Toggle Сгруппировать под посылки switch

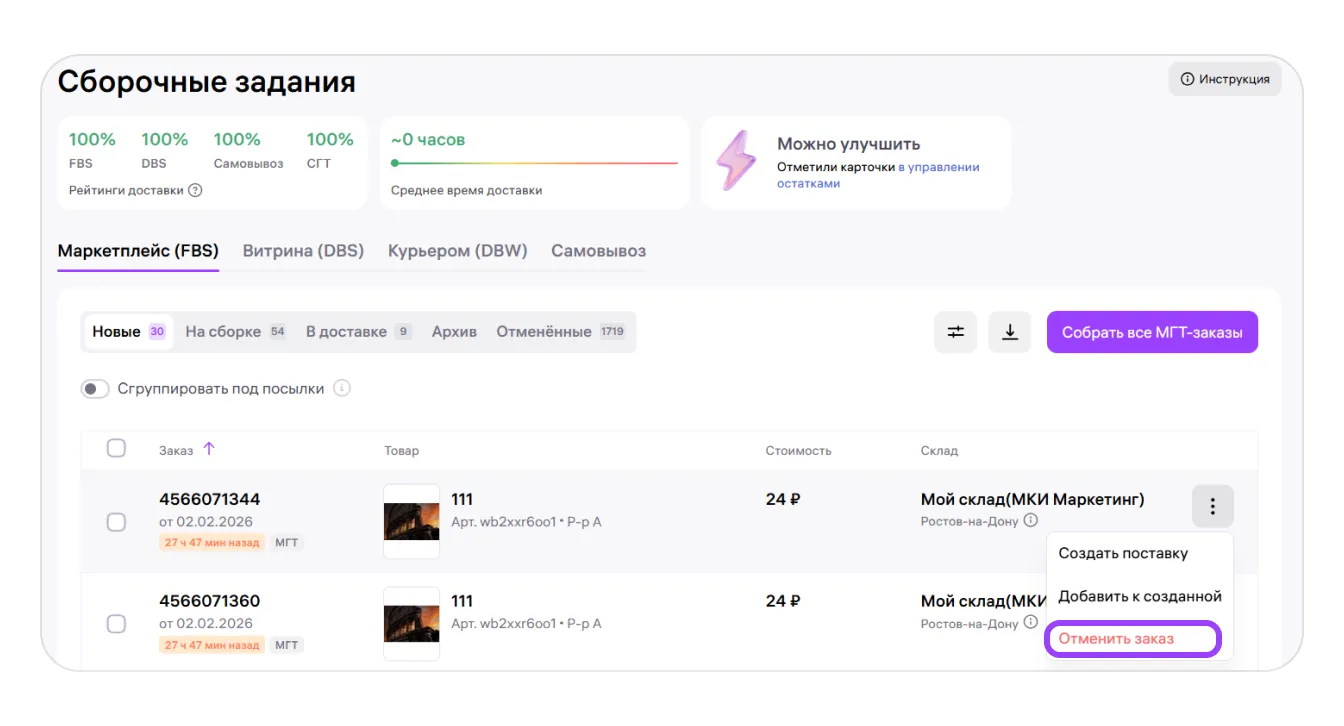click(95, 389)
